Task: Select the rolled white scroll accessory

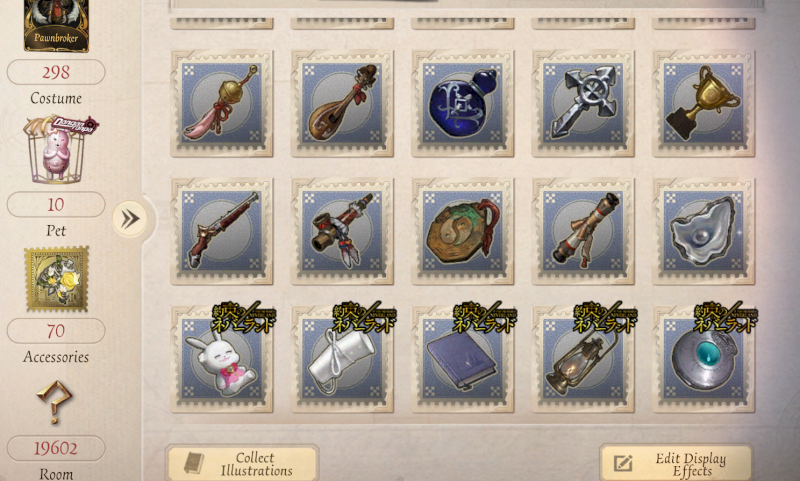Action: coord(342,359)
